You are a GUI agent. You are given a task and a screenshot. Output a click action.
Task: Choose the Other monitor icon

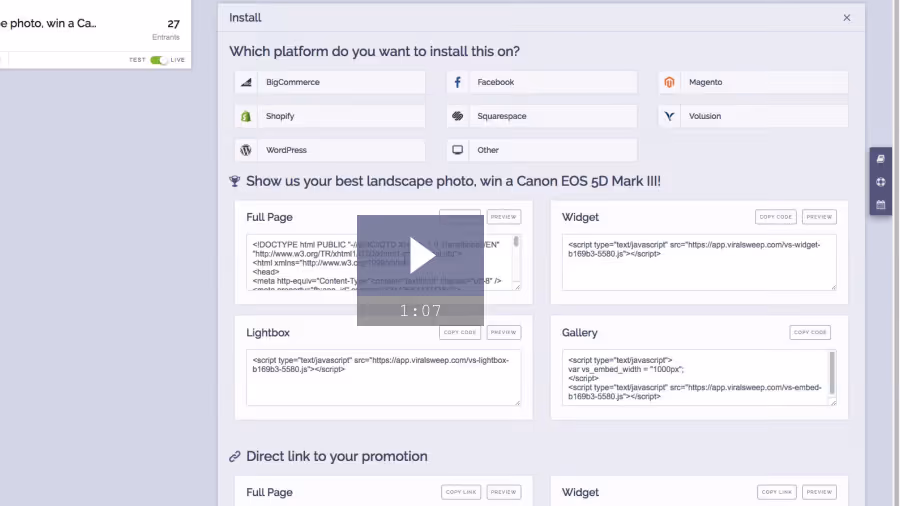(457, 150)
